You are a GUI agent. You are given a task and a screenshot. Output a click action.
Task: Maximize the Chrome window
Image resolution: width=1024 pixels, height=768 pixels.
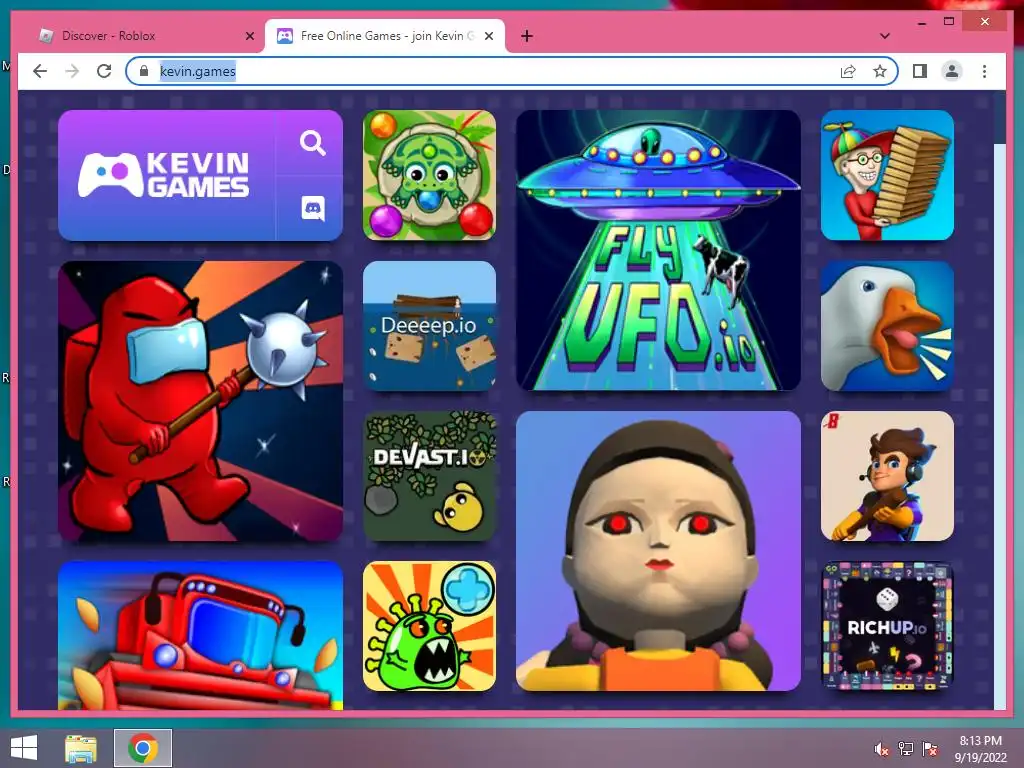[949, 22]
